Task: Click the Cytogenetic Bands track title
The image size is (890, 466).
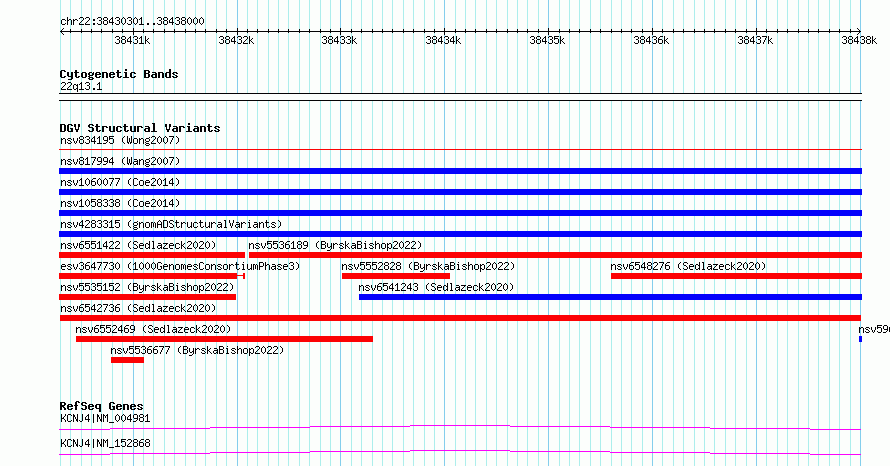Action: 119,74
